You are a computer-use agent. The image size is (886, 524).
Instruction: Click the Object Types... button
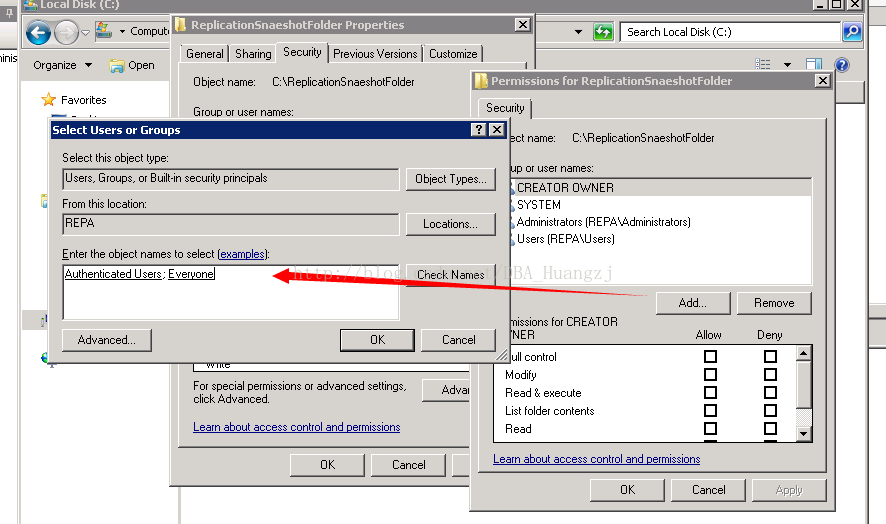coord(451,179)
